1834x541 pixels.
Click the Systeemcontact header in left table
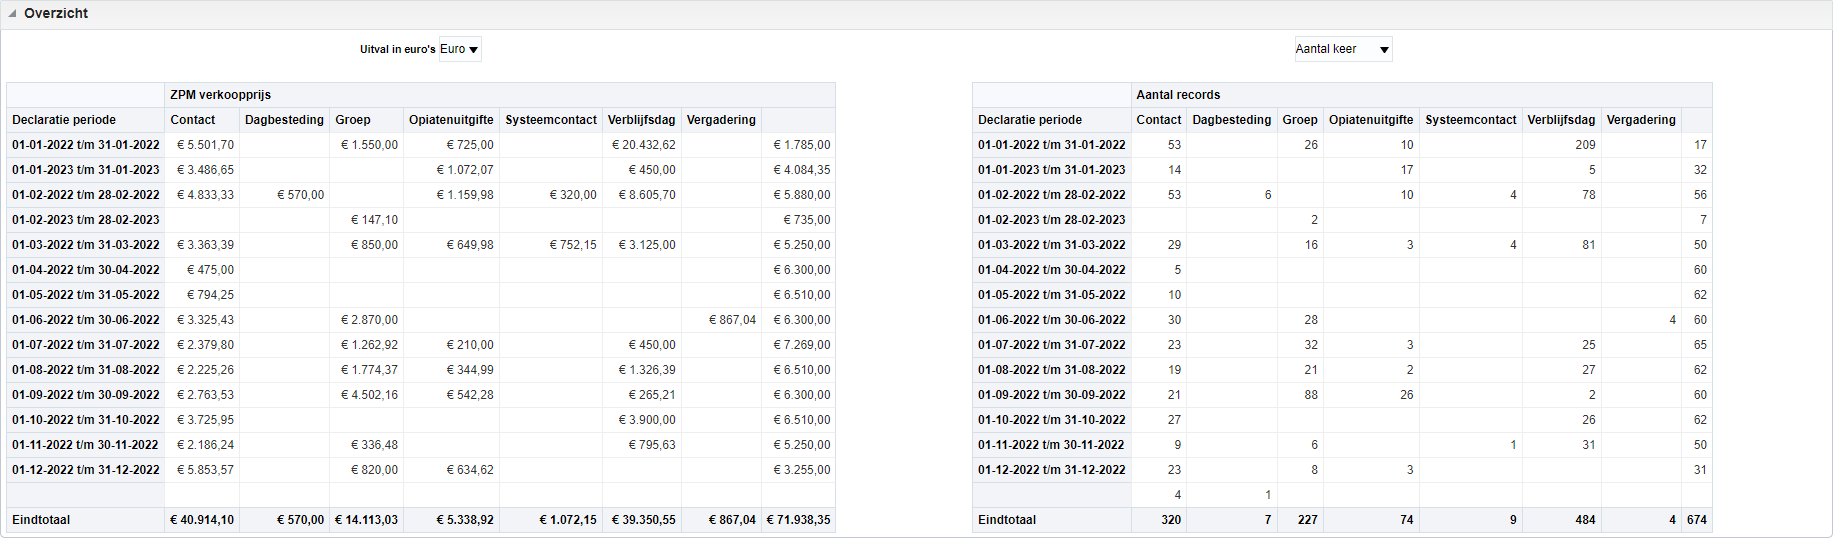click(551, 120)
